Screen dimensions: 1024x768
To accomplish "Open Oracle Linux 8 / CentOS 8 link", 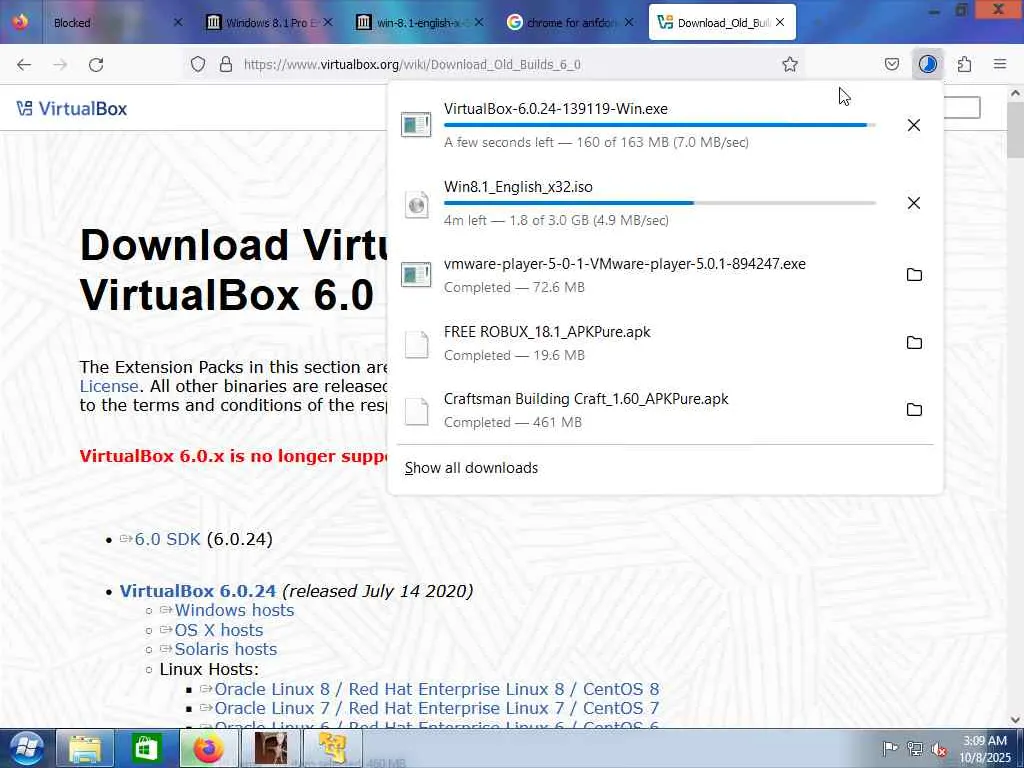I will tap(436, 689).
